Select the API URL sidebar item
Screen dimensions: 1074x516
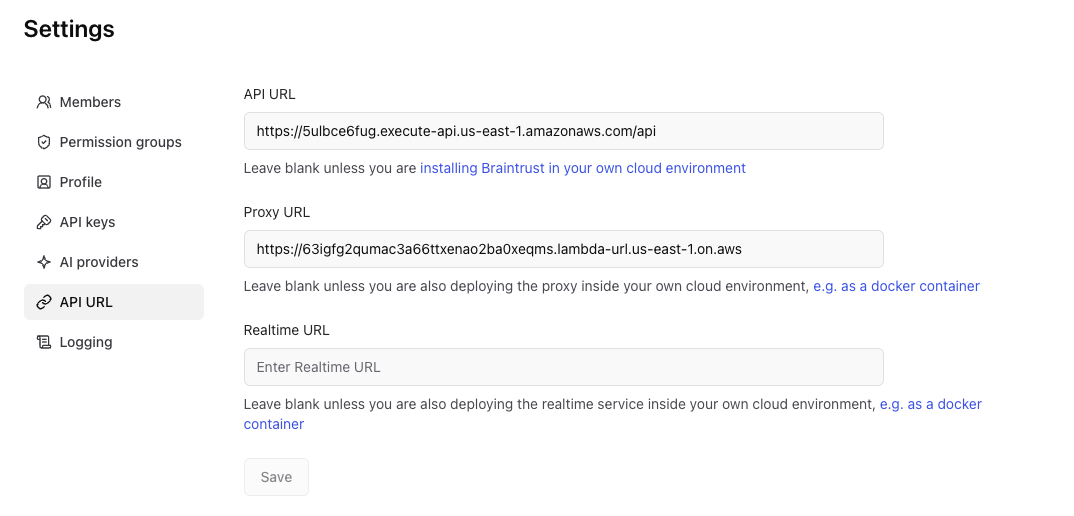114,302
